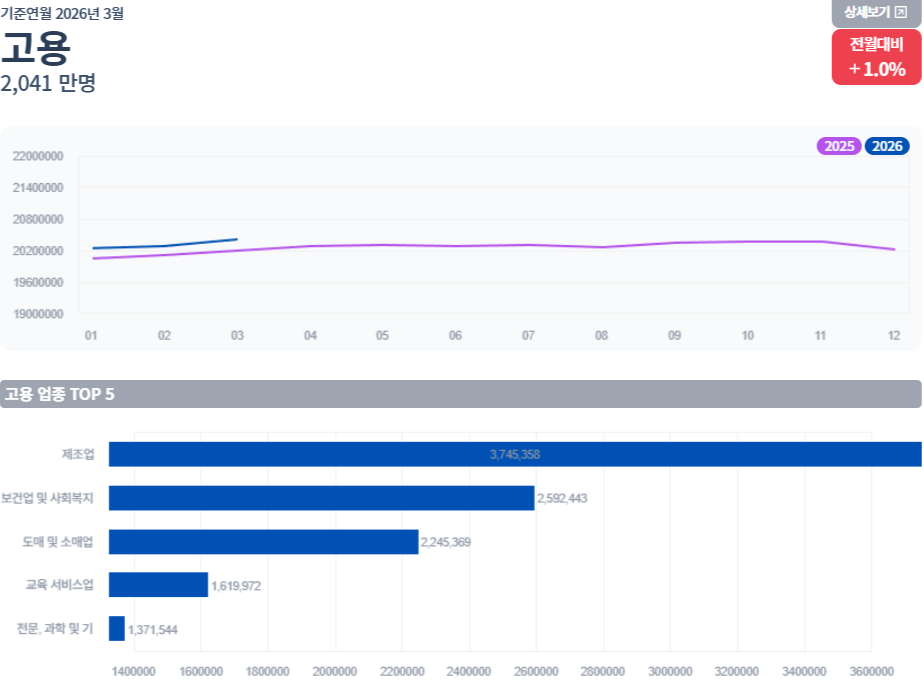
Task: Click the 고용 업종 TOP 5 header
Action: click(x=461, y=394)
